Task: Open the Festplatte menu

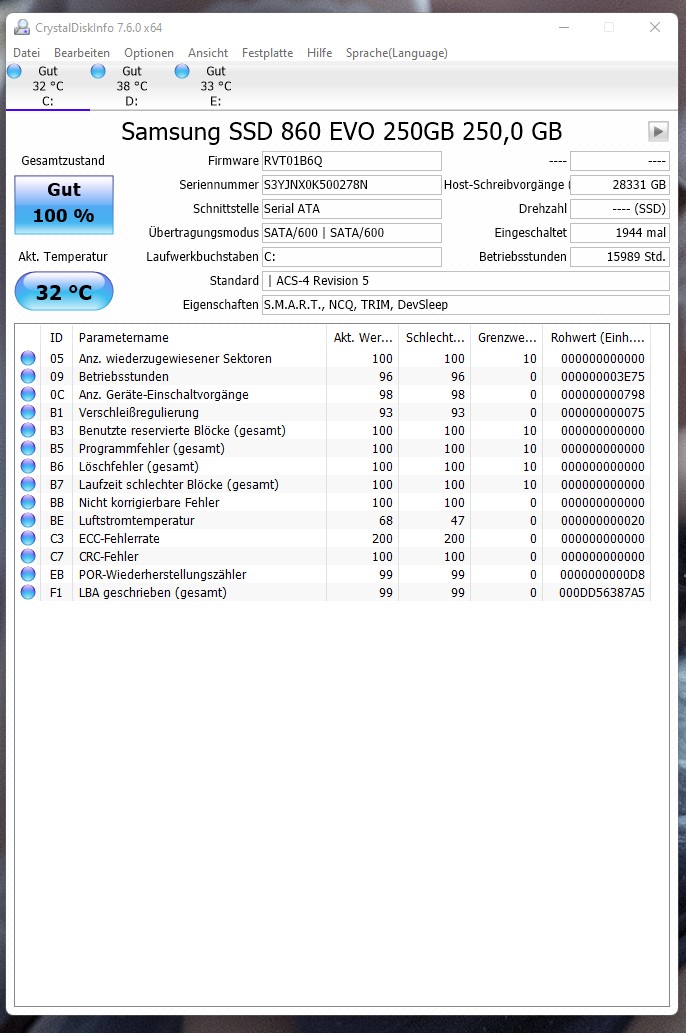Action: click(x=267, y=53)
